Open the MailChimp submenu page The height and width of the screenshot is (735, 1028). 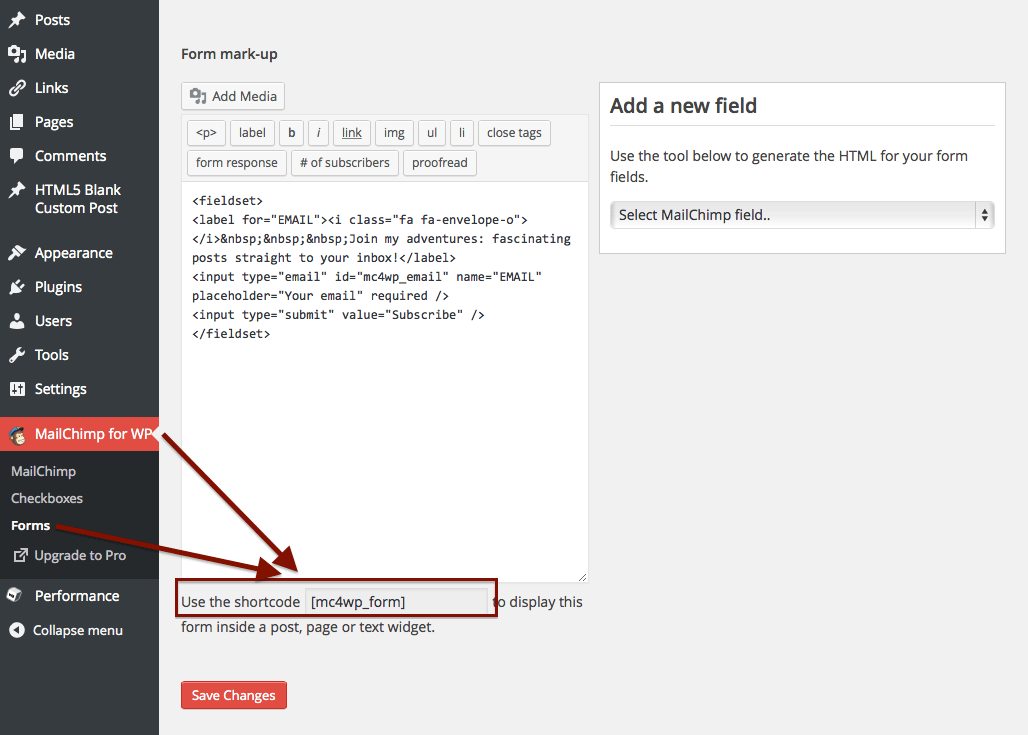(43, 471)
